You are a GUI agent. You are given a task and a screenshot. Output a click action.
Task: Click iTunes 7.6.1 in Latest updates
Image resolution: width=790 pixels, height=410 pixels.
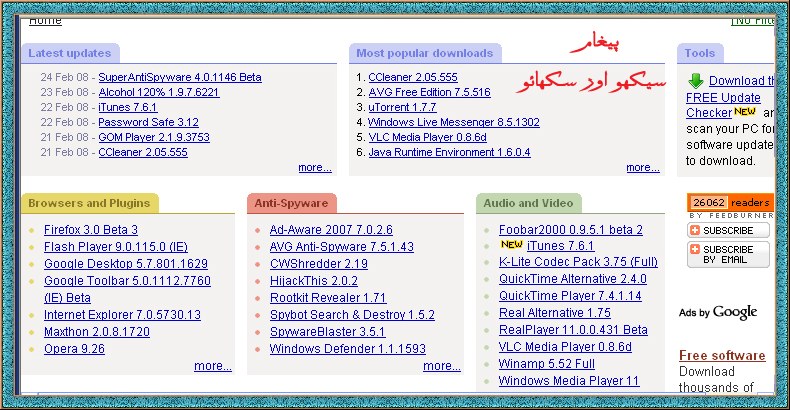click(128, 107)
